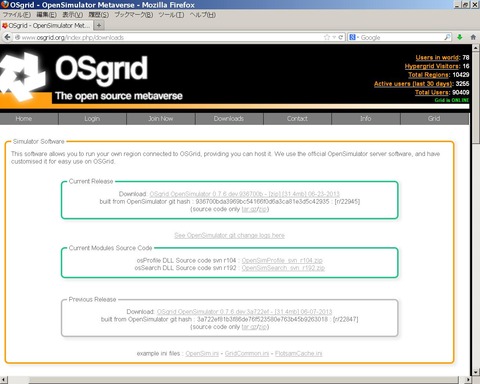
Task: Click the [r/22945] revision text
Action: click(x=347, y=202)
